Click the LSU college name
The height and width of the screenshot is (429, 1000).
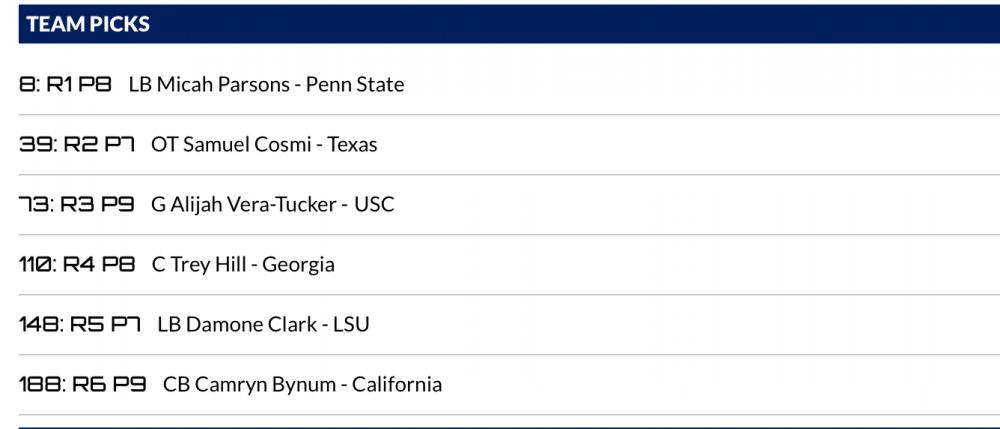(x=351, y=325)
